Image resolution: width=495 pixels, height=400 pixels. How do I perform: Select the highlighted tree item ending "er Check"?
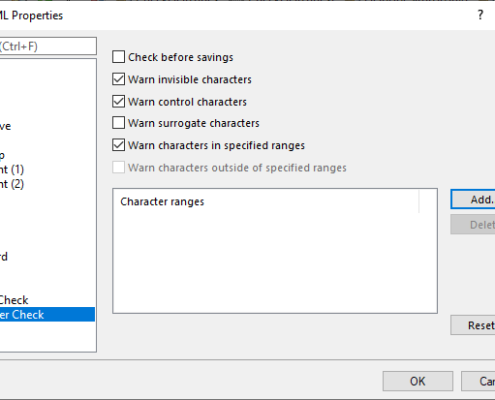[47, 315]
